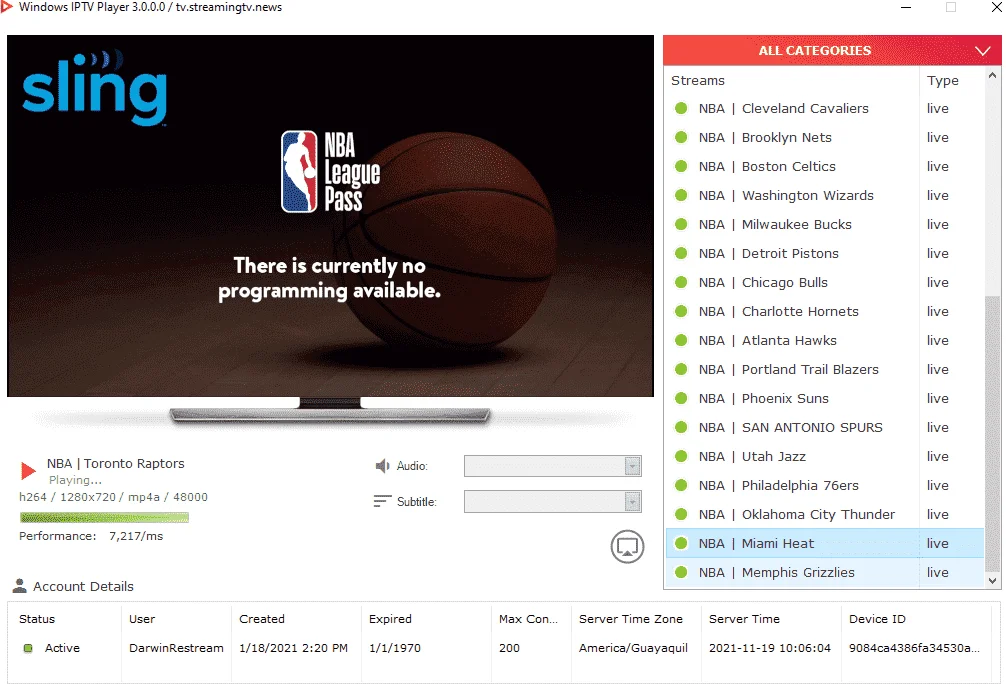Click the audio speaker icon

(382, 466)
